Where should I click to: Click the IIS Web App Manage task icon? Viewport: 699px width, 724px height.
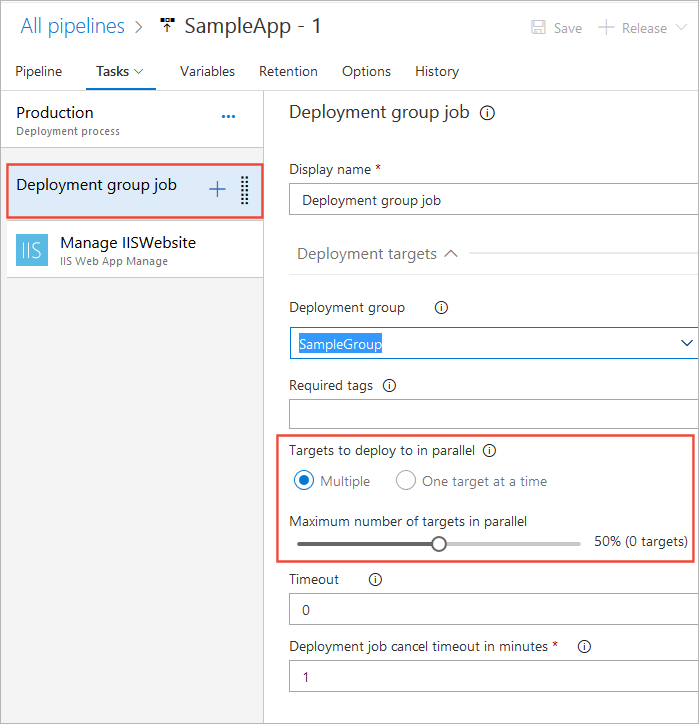click(x=32, y=250)
